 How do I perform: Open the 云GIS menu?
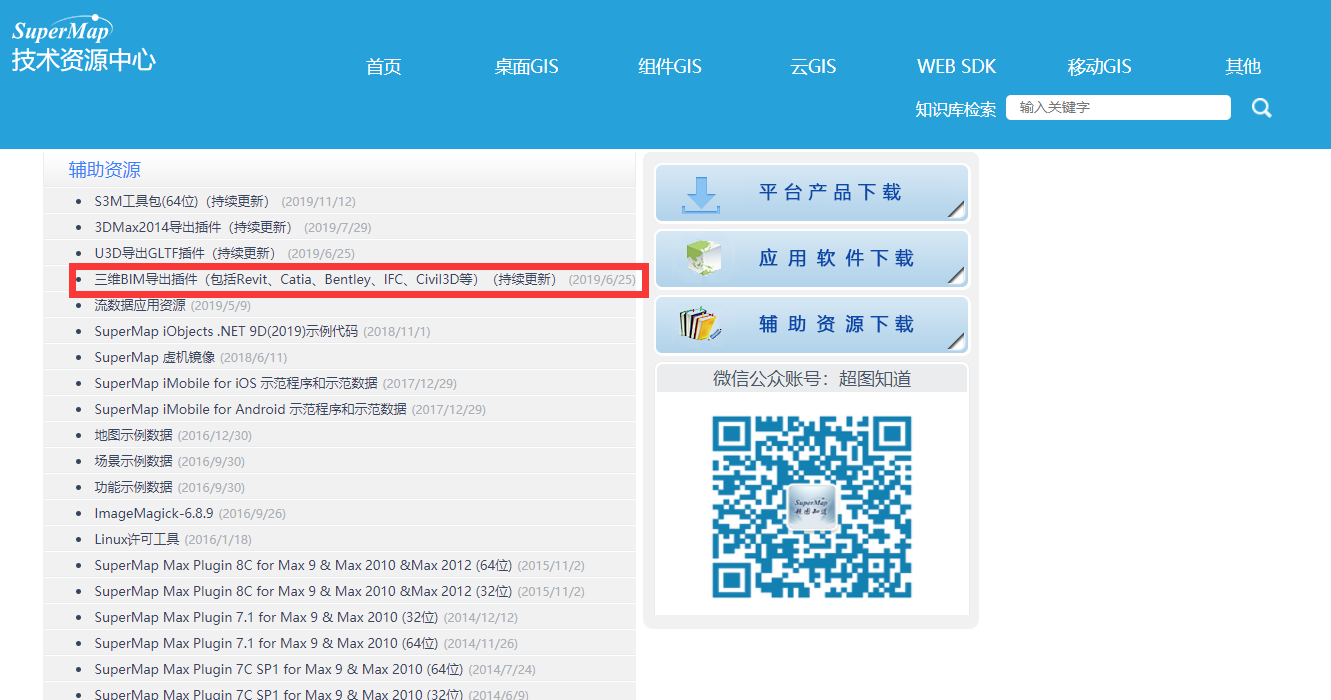[813, 67]
